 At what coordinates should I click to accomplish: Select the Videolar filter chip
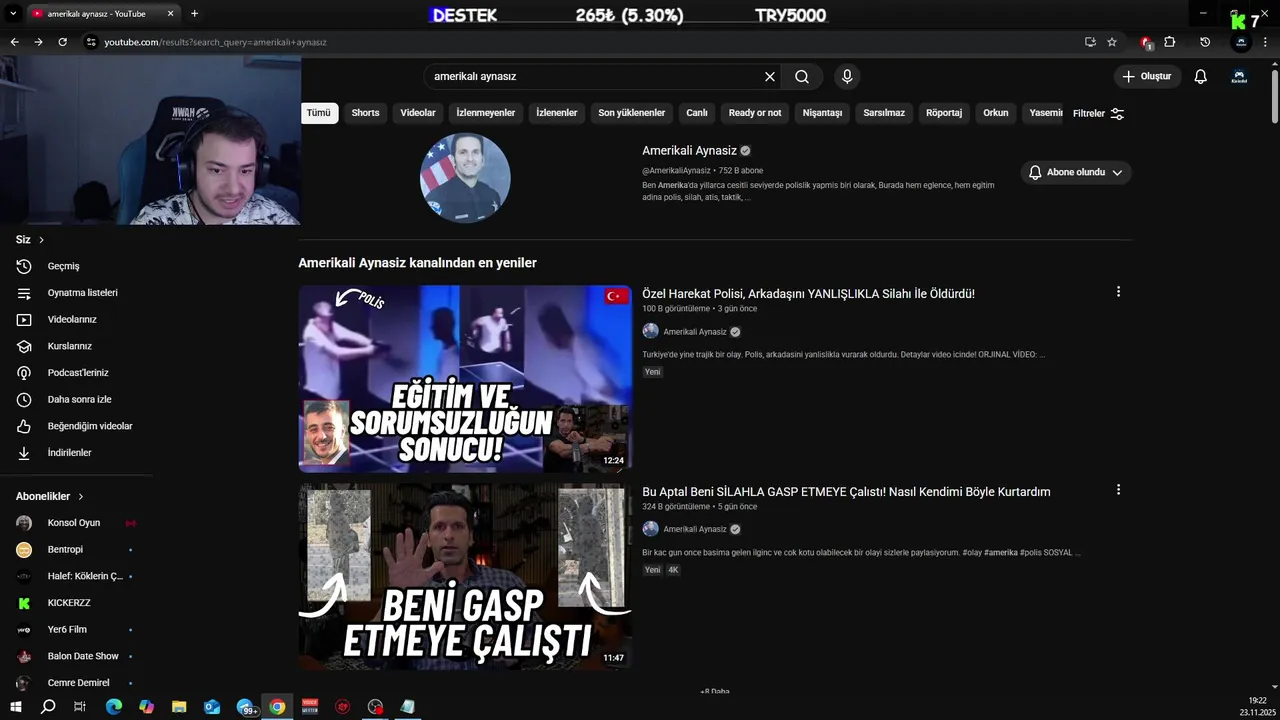pos(418,113)
